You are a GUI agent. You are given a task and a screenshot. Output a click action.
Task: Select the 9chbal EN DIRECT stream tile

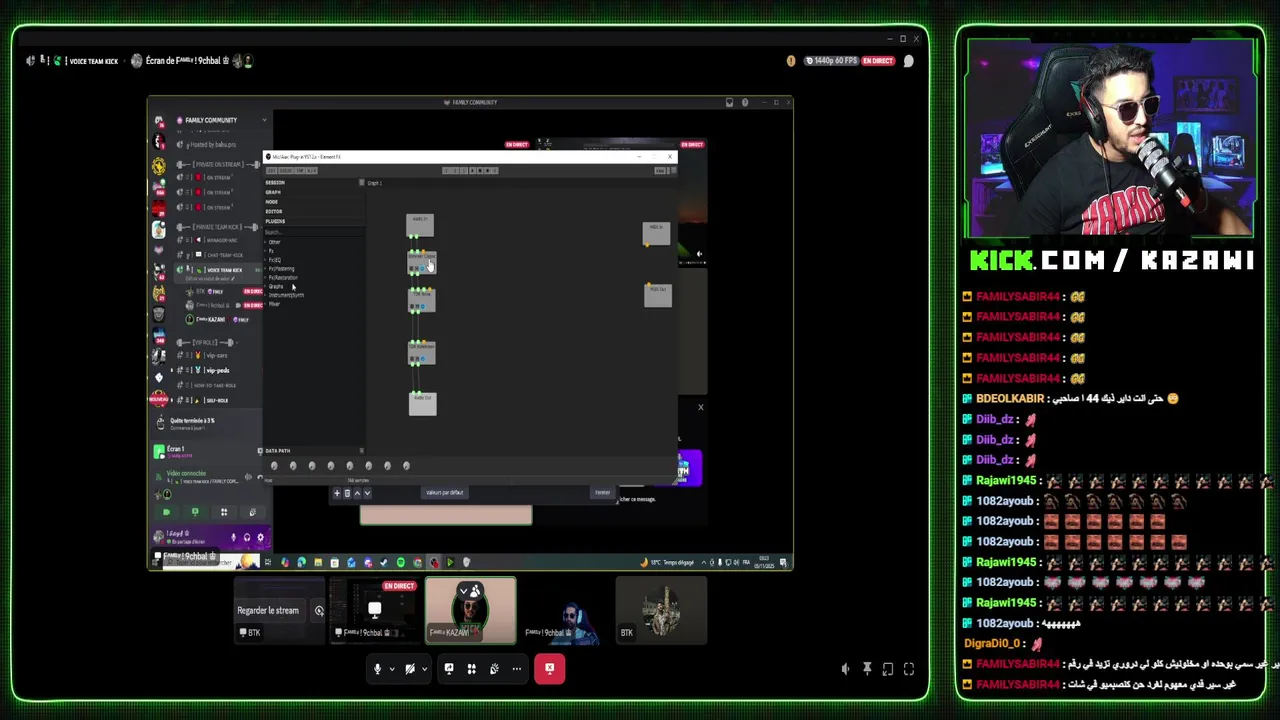pyautogui.click(x=374, y=610)
